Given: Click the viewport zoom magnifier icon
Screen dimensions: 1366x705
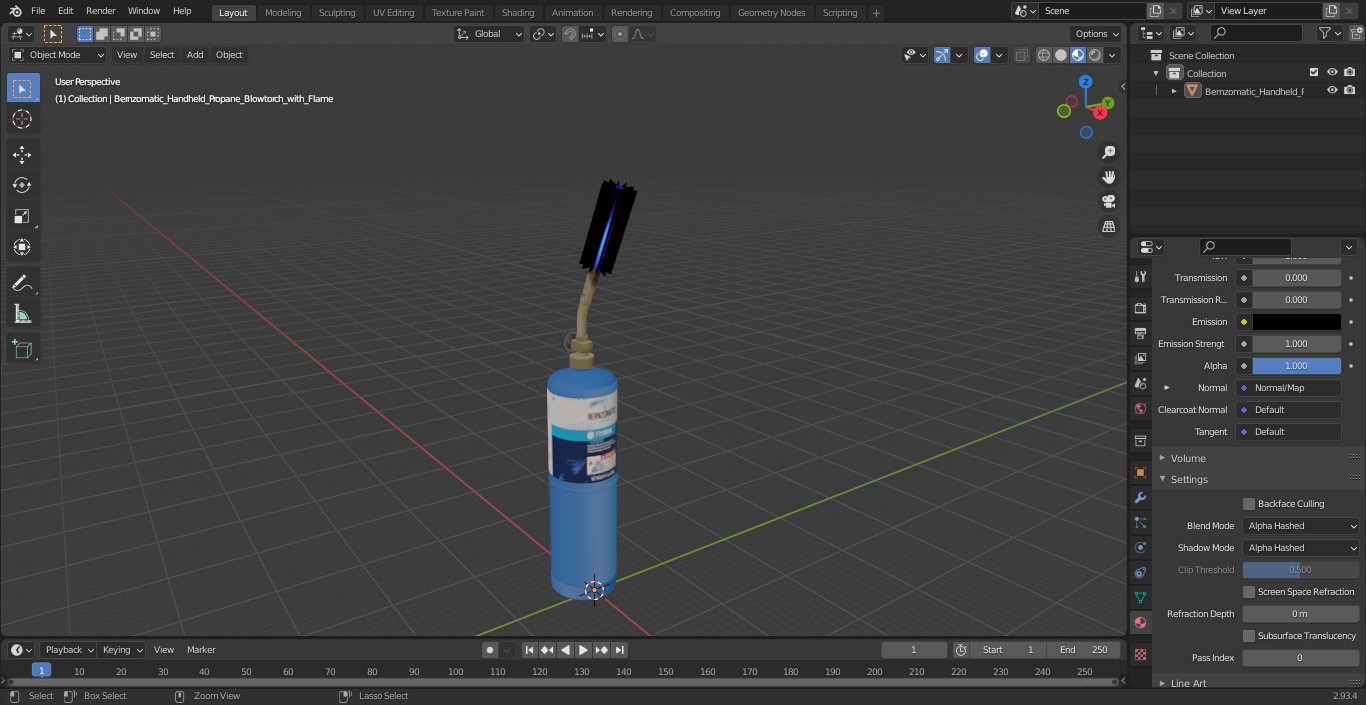Looking at the screenshot, I should tap(1109, 152).
